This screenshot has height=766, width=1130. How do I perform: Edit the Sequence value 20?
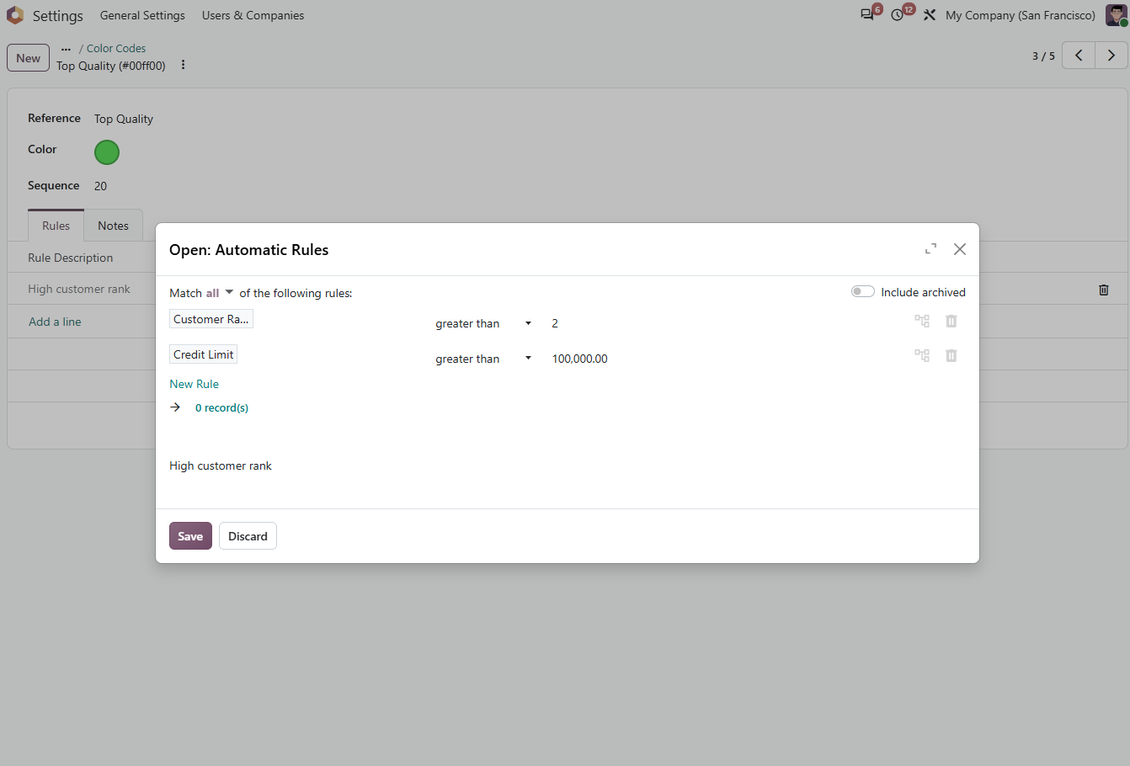100,186
